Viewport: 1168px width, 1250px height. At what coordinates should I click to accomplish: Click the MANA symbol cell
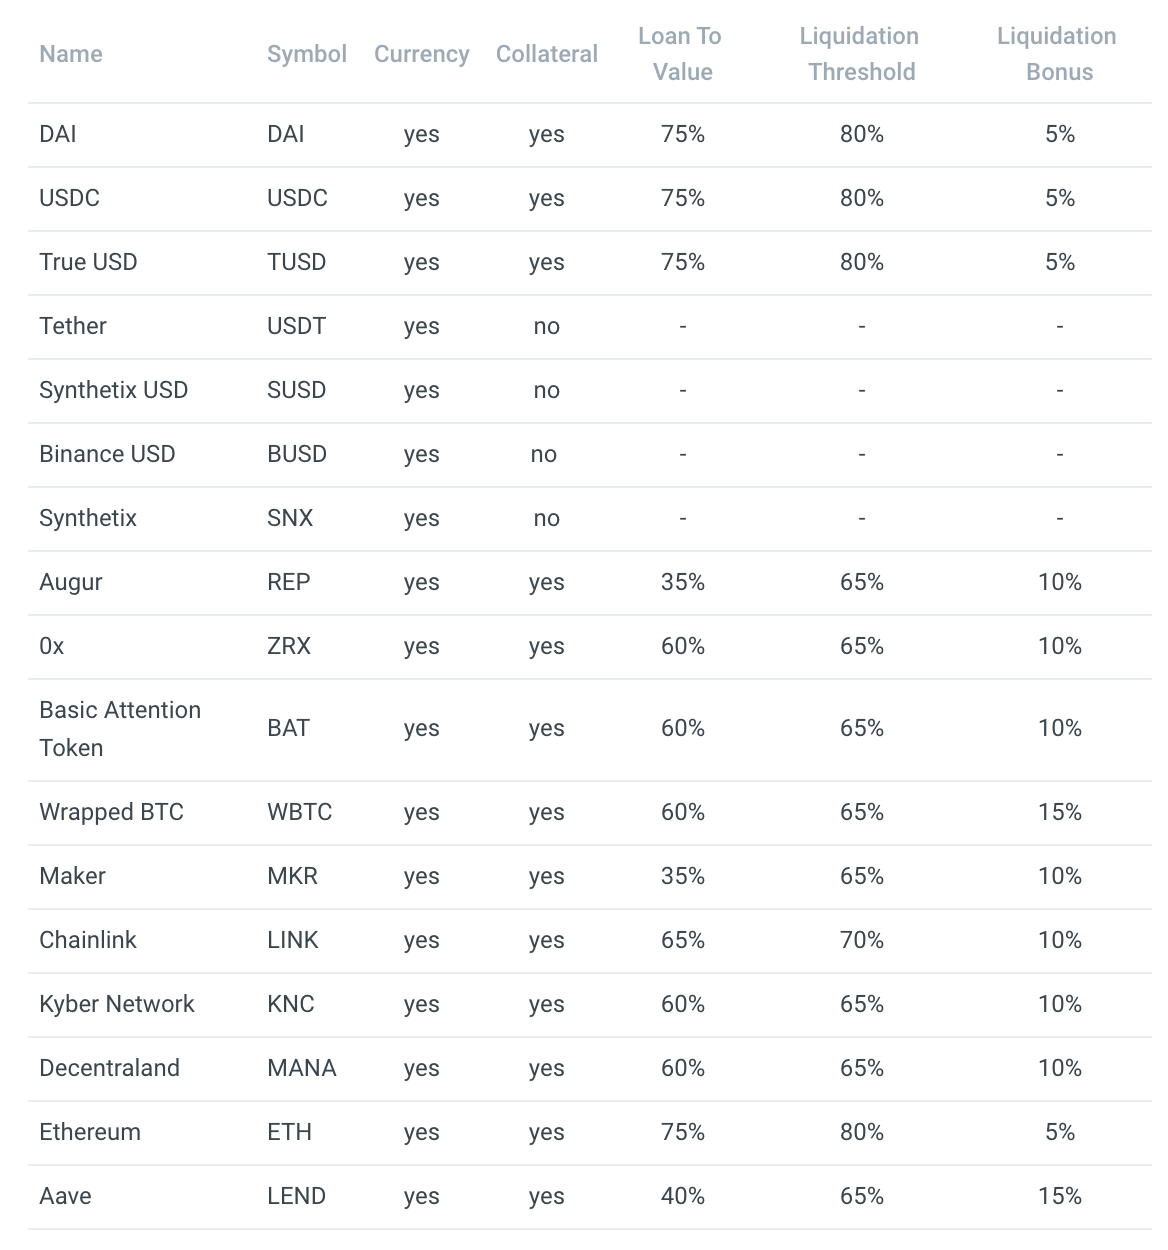pos(302,1068)
